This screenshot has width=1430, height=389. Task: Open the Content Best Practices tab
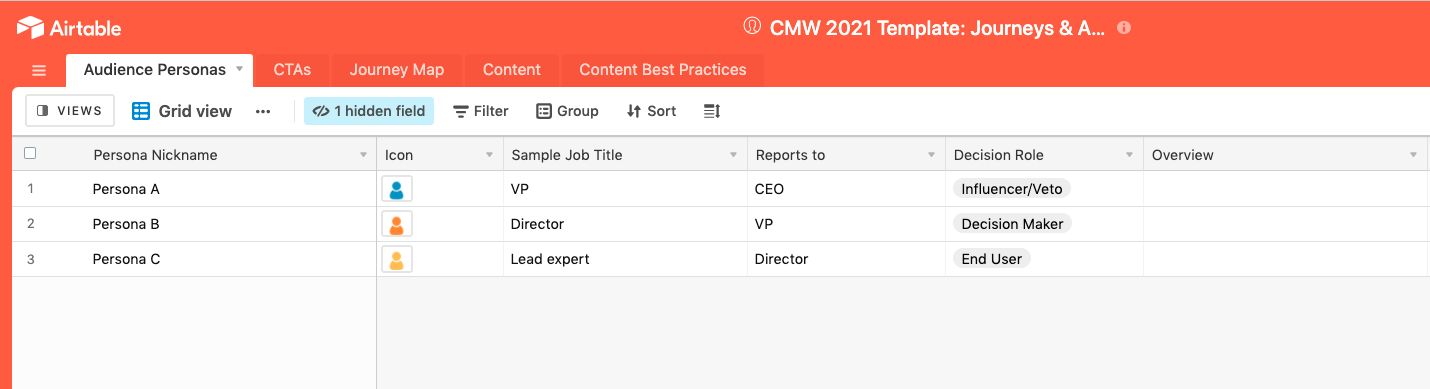coord(663,70)
